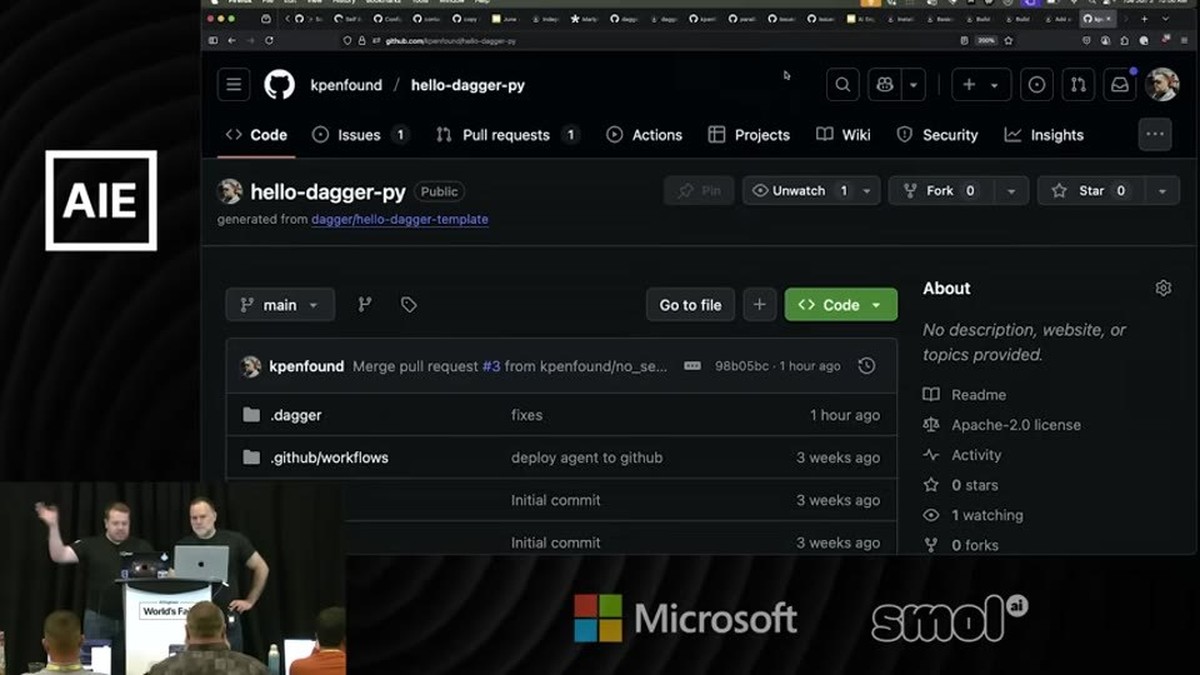This screenshot has height=675, width=1200.
Task: View branches via branch icon
Action: coord(365,305)
